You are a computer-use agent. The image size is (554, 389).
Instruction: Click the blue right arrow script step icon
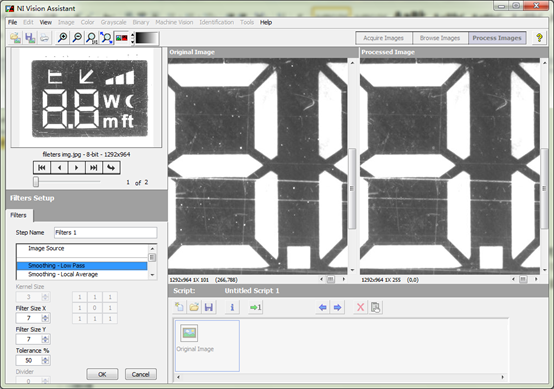click(337, 307)
